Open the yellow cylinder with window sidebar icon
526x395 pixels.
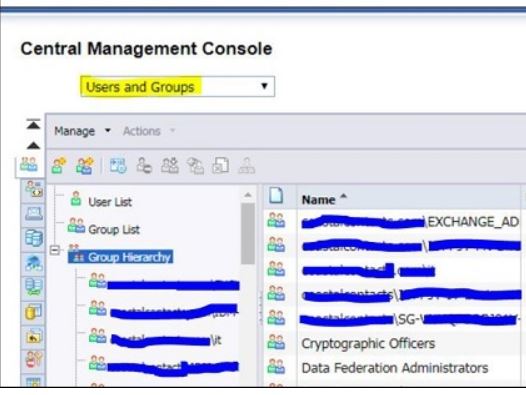[x=34, y=311]
